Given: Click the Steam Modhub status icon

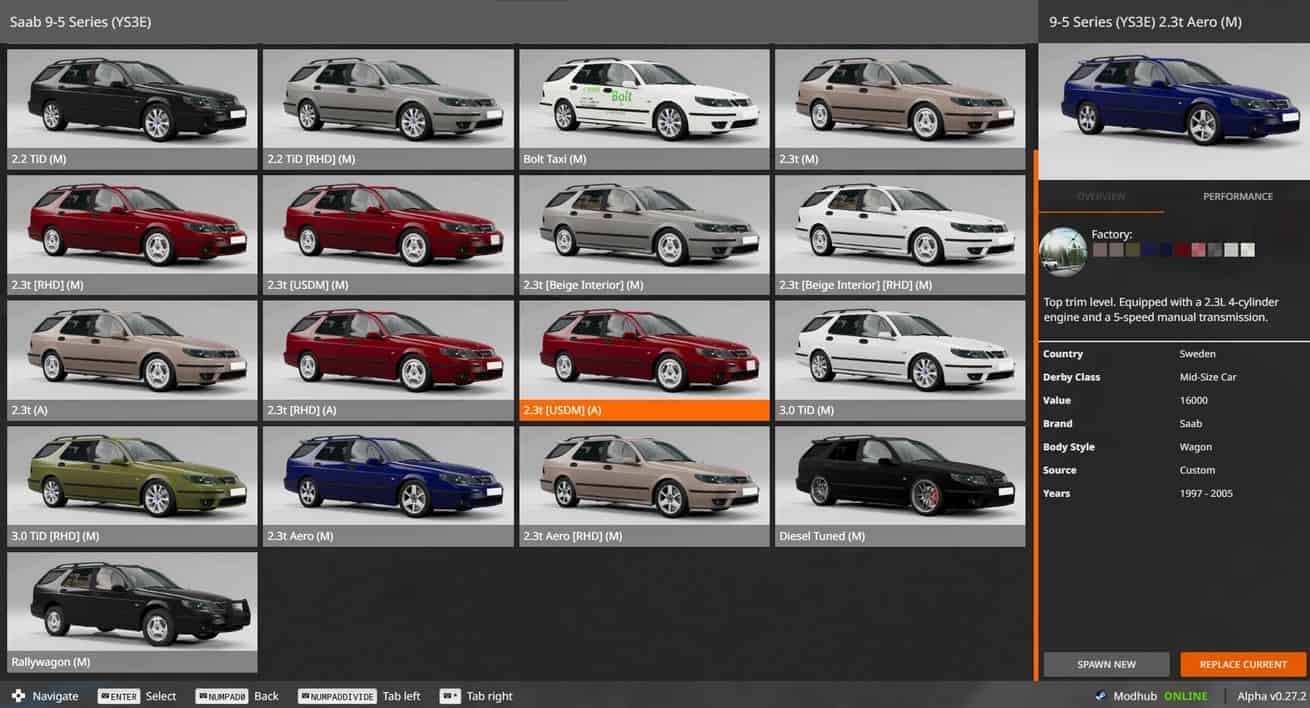Looking at the screenshot, I should [1101, 696].
